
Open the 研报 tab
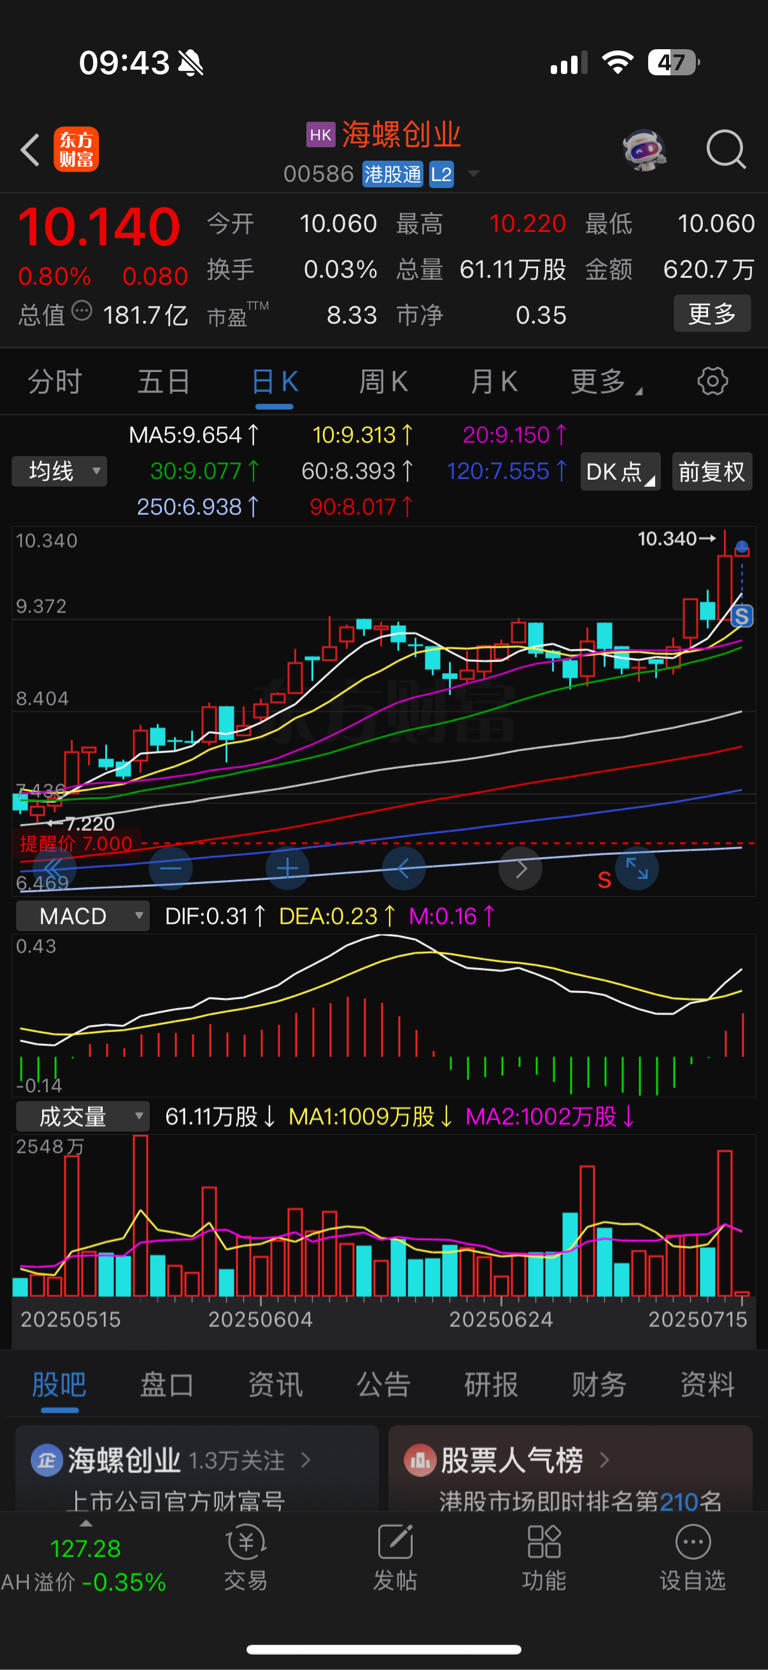(x=491, y=1384)
